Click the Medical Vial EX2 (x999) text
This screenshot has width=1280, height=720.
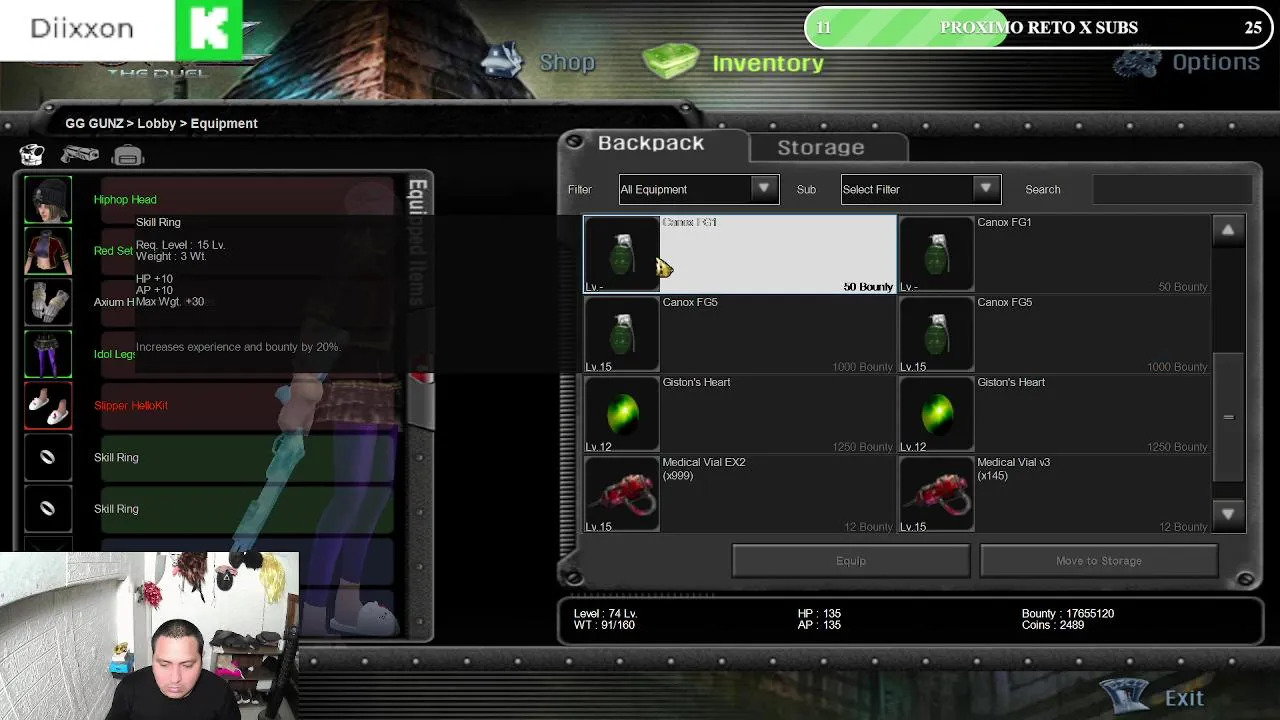point(704,469)
